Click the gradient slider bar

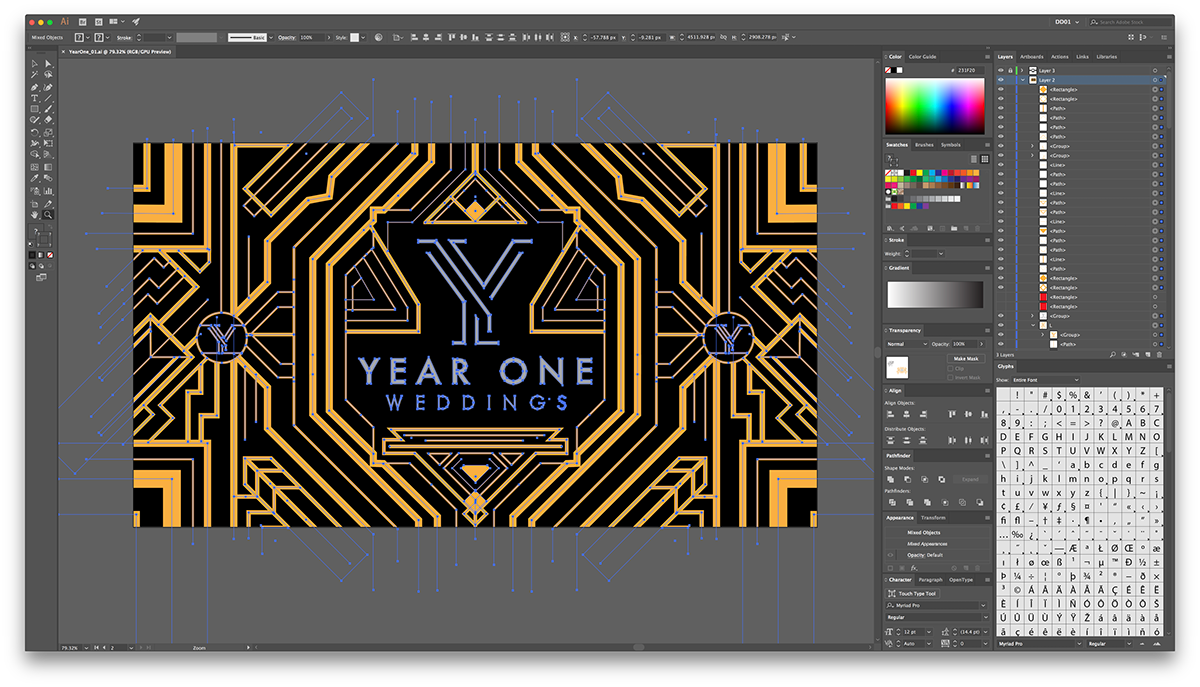[935, 295]
